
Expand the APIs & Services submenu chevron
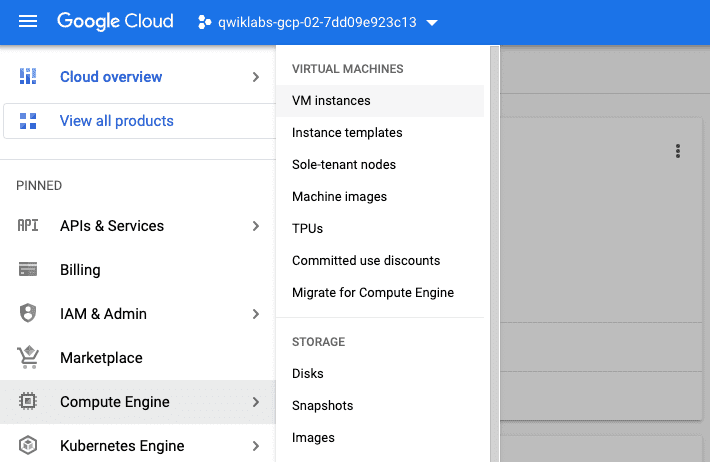[x=256, y=226]
